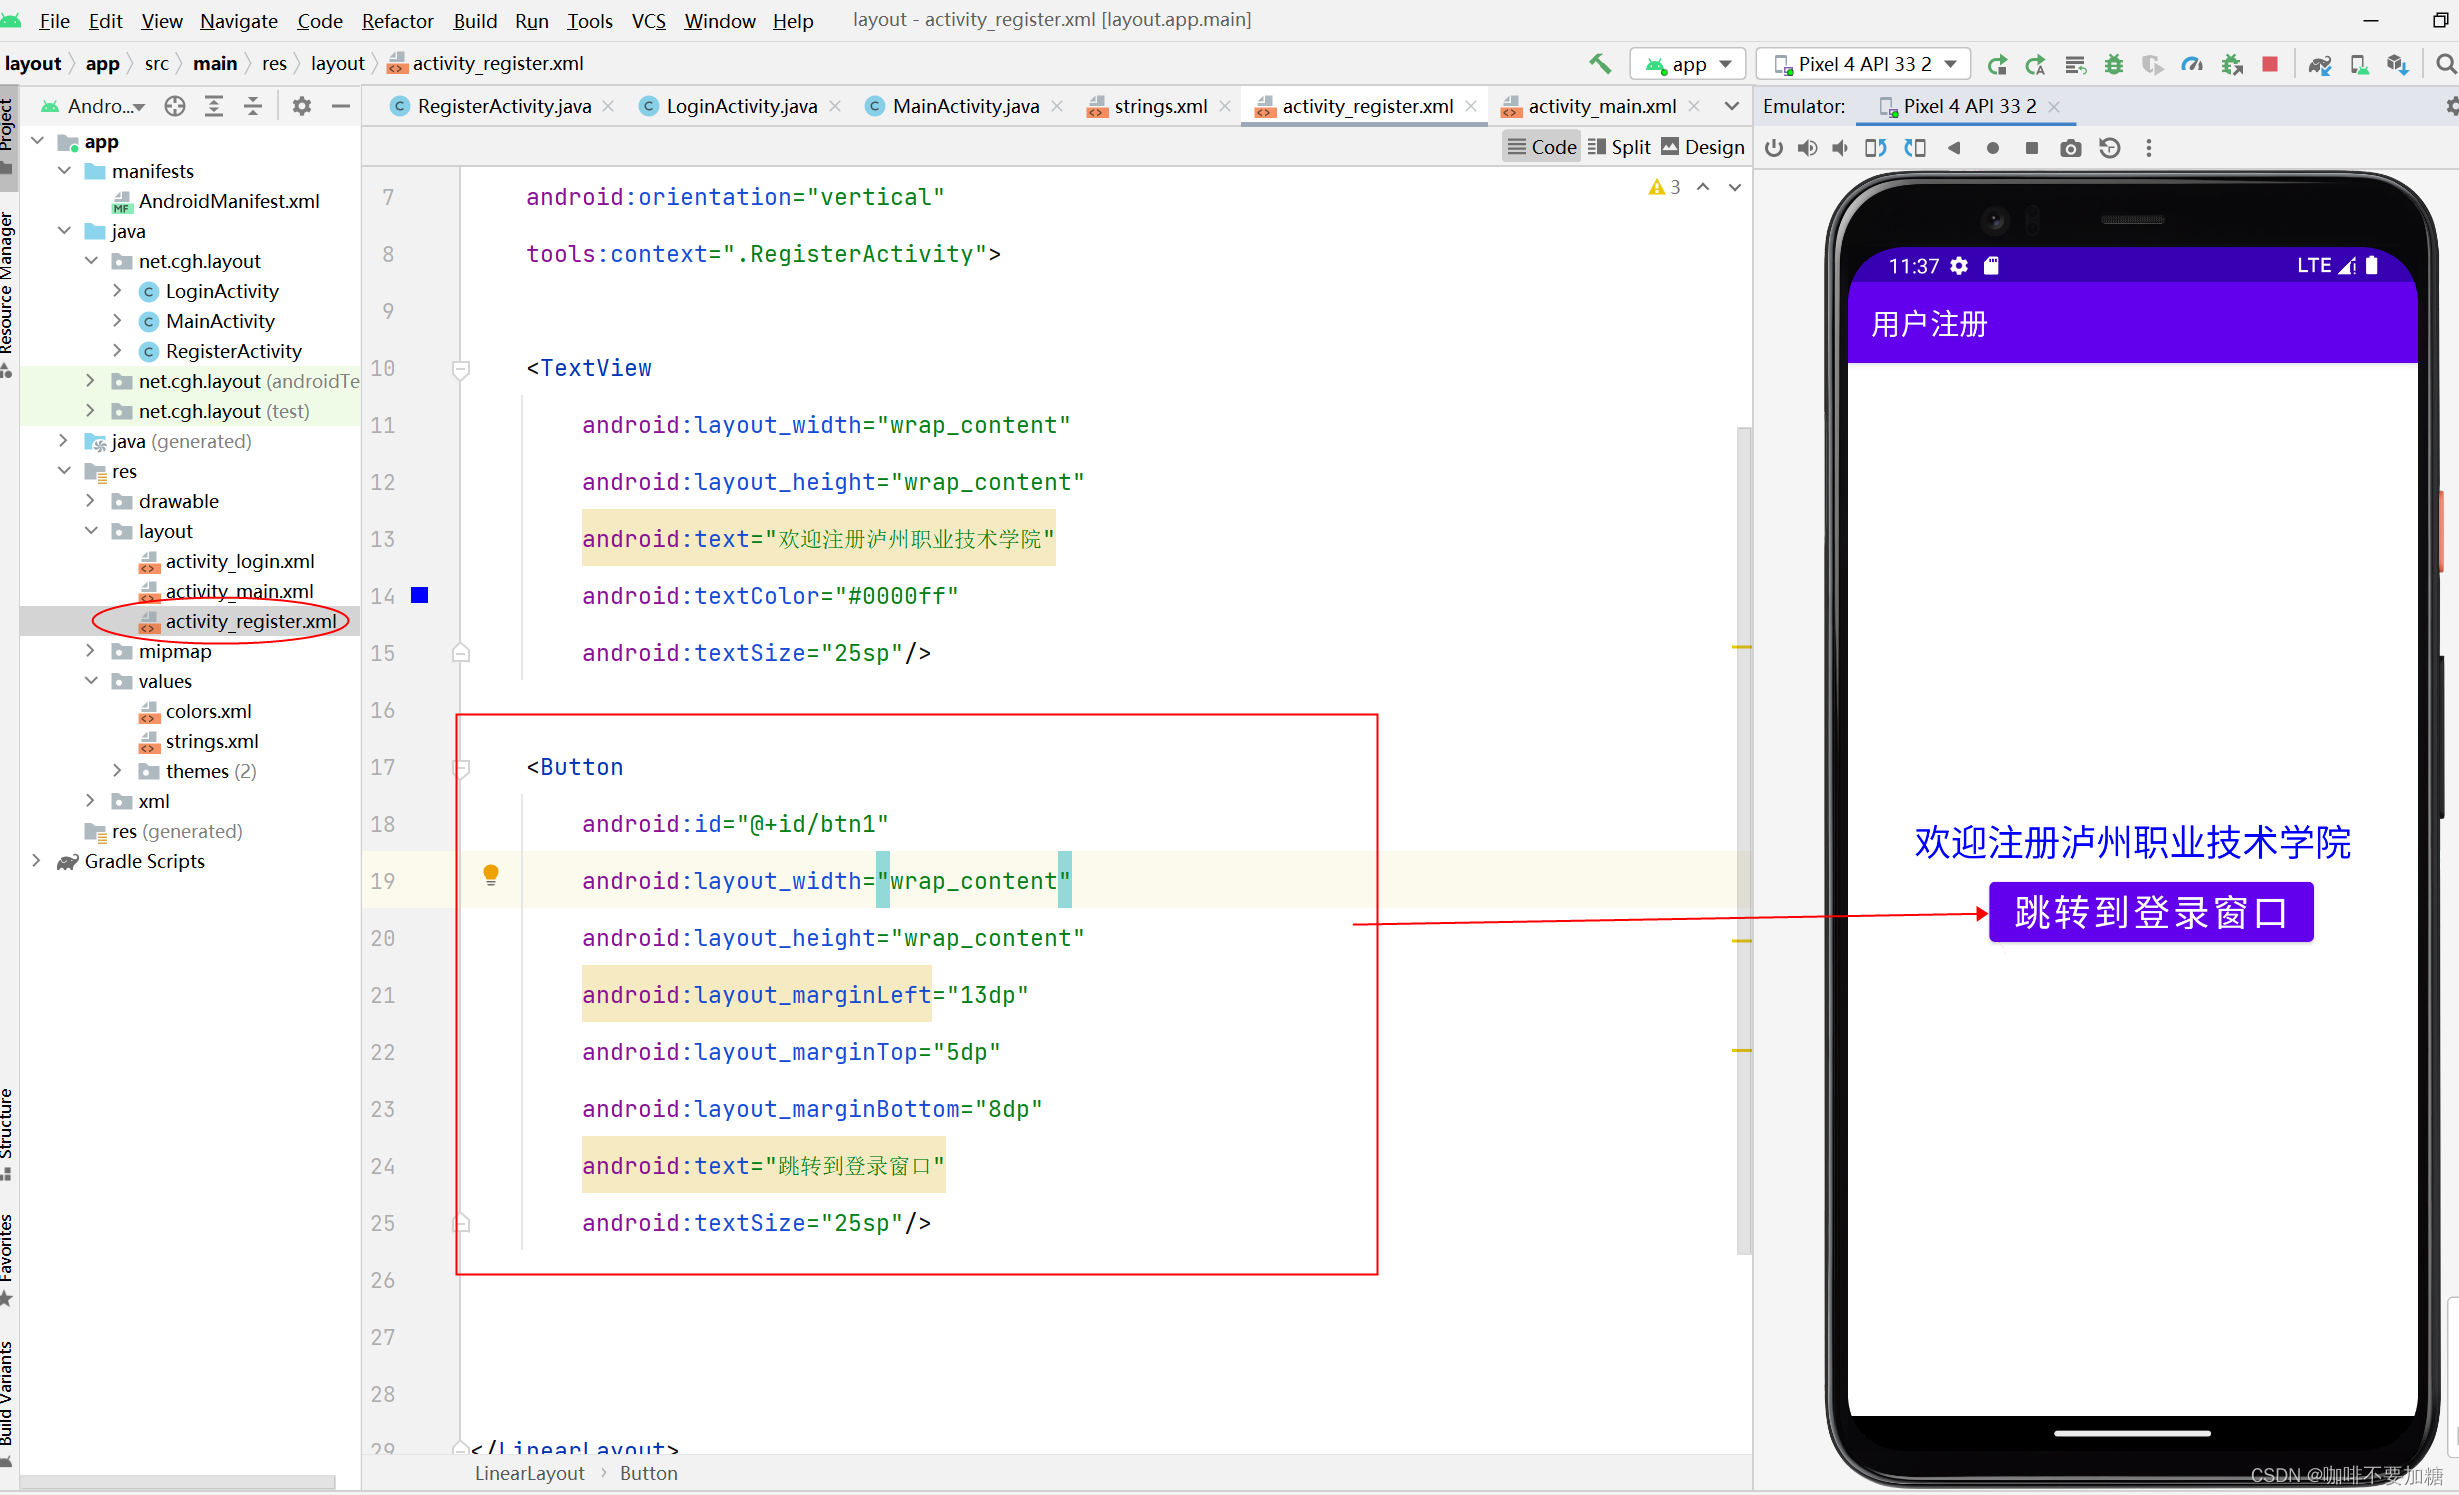
Task: Collapse the values folder in project tree
Action: coord(91,681)
